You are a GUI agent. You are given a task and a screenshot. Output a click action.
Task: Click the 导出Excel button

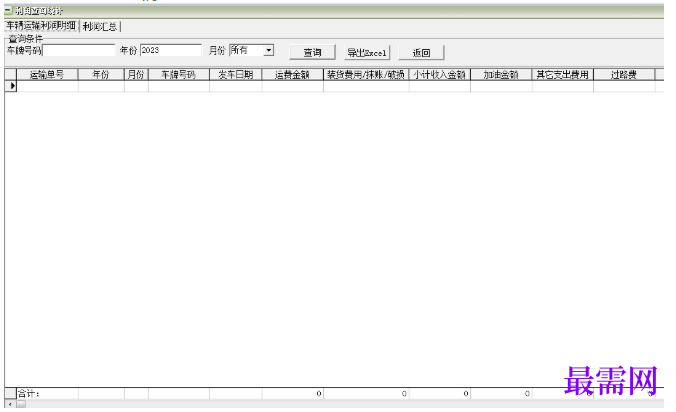[367, 53]
